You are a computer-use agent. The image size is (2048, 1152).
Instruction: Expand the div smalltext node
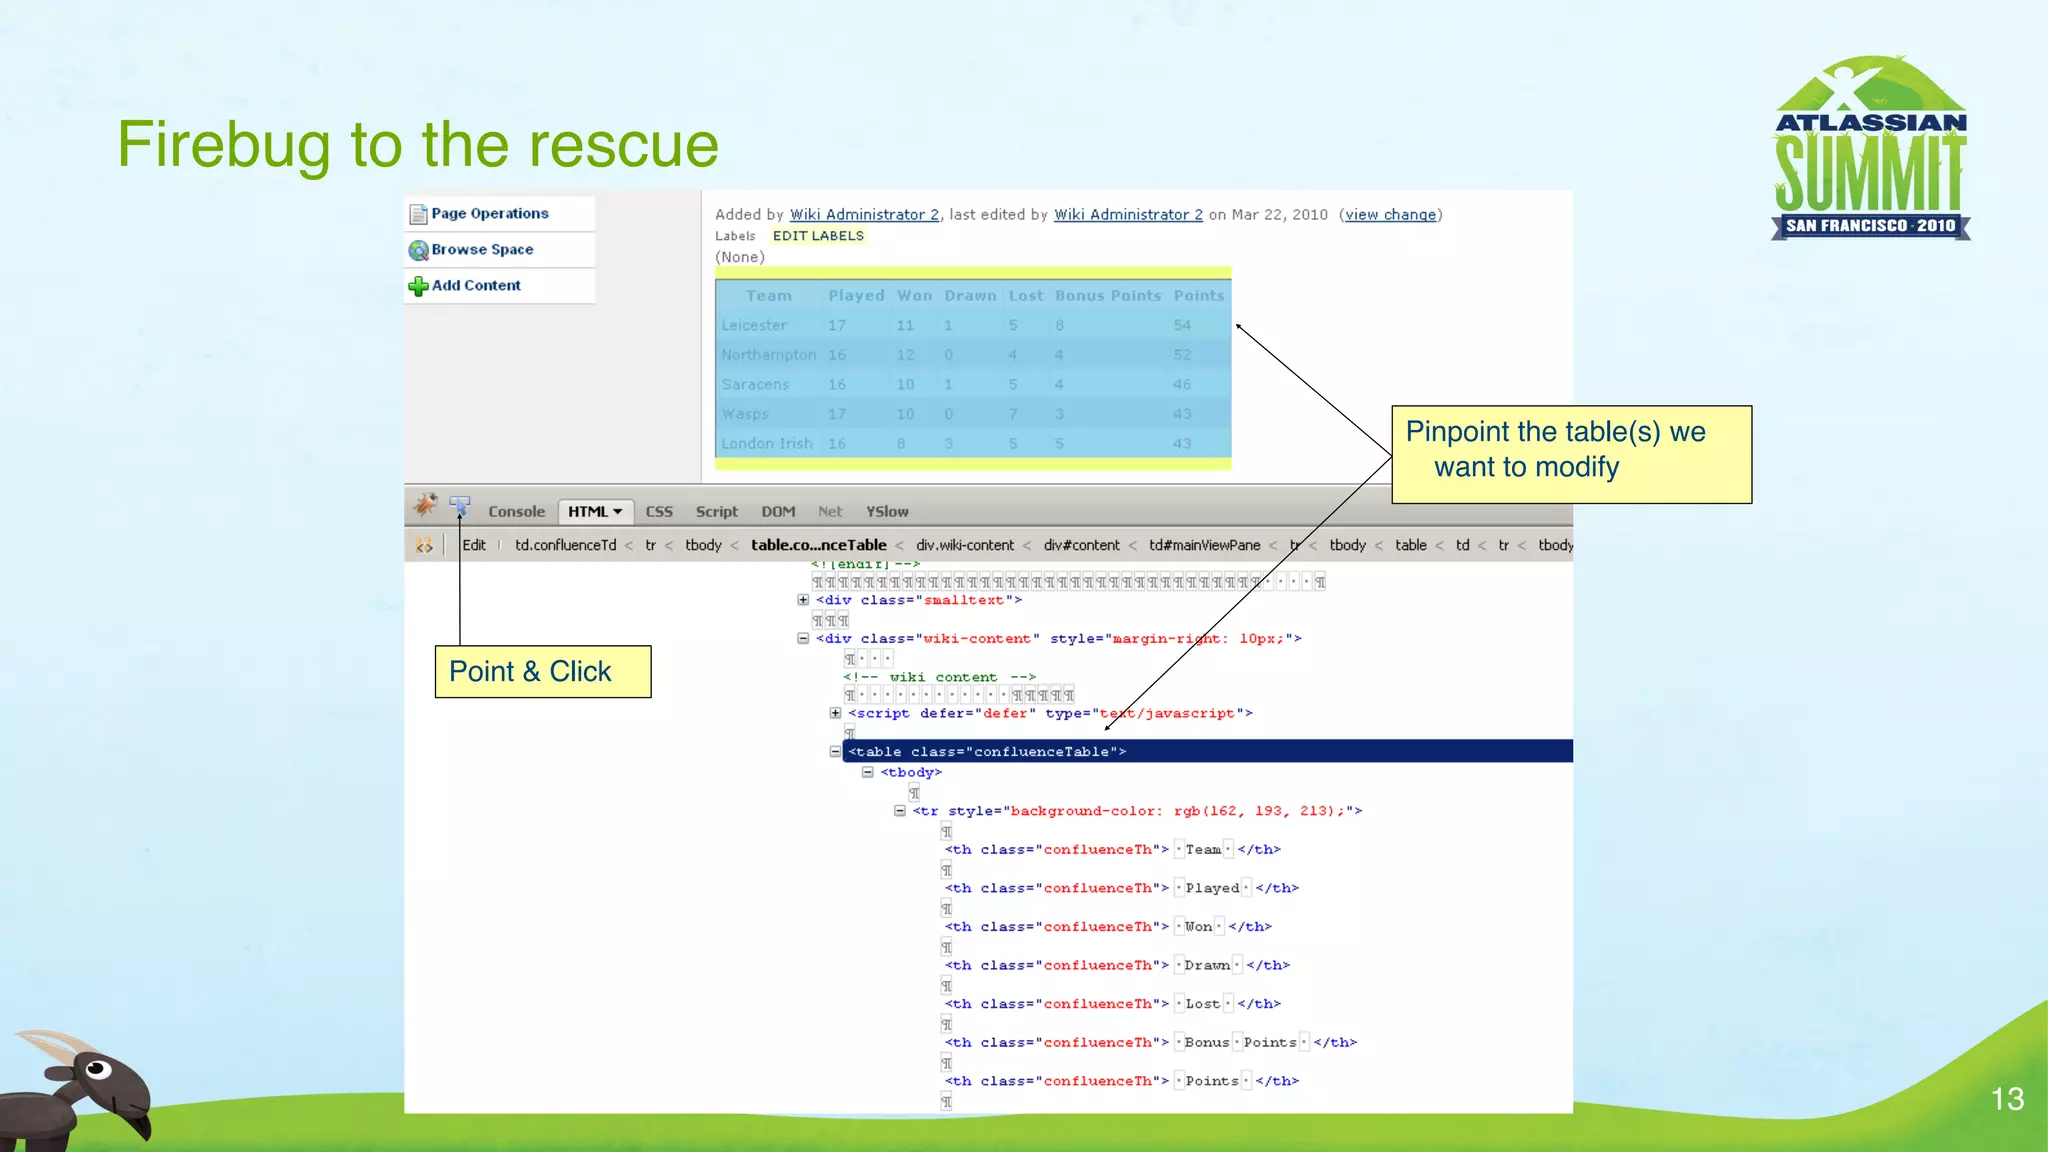pyautogui.click(x=803, y=600)
